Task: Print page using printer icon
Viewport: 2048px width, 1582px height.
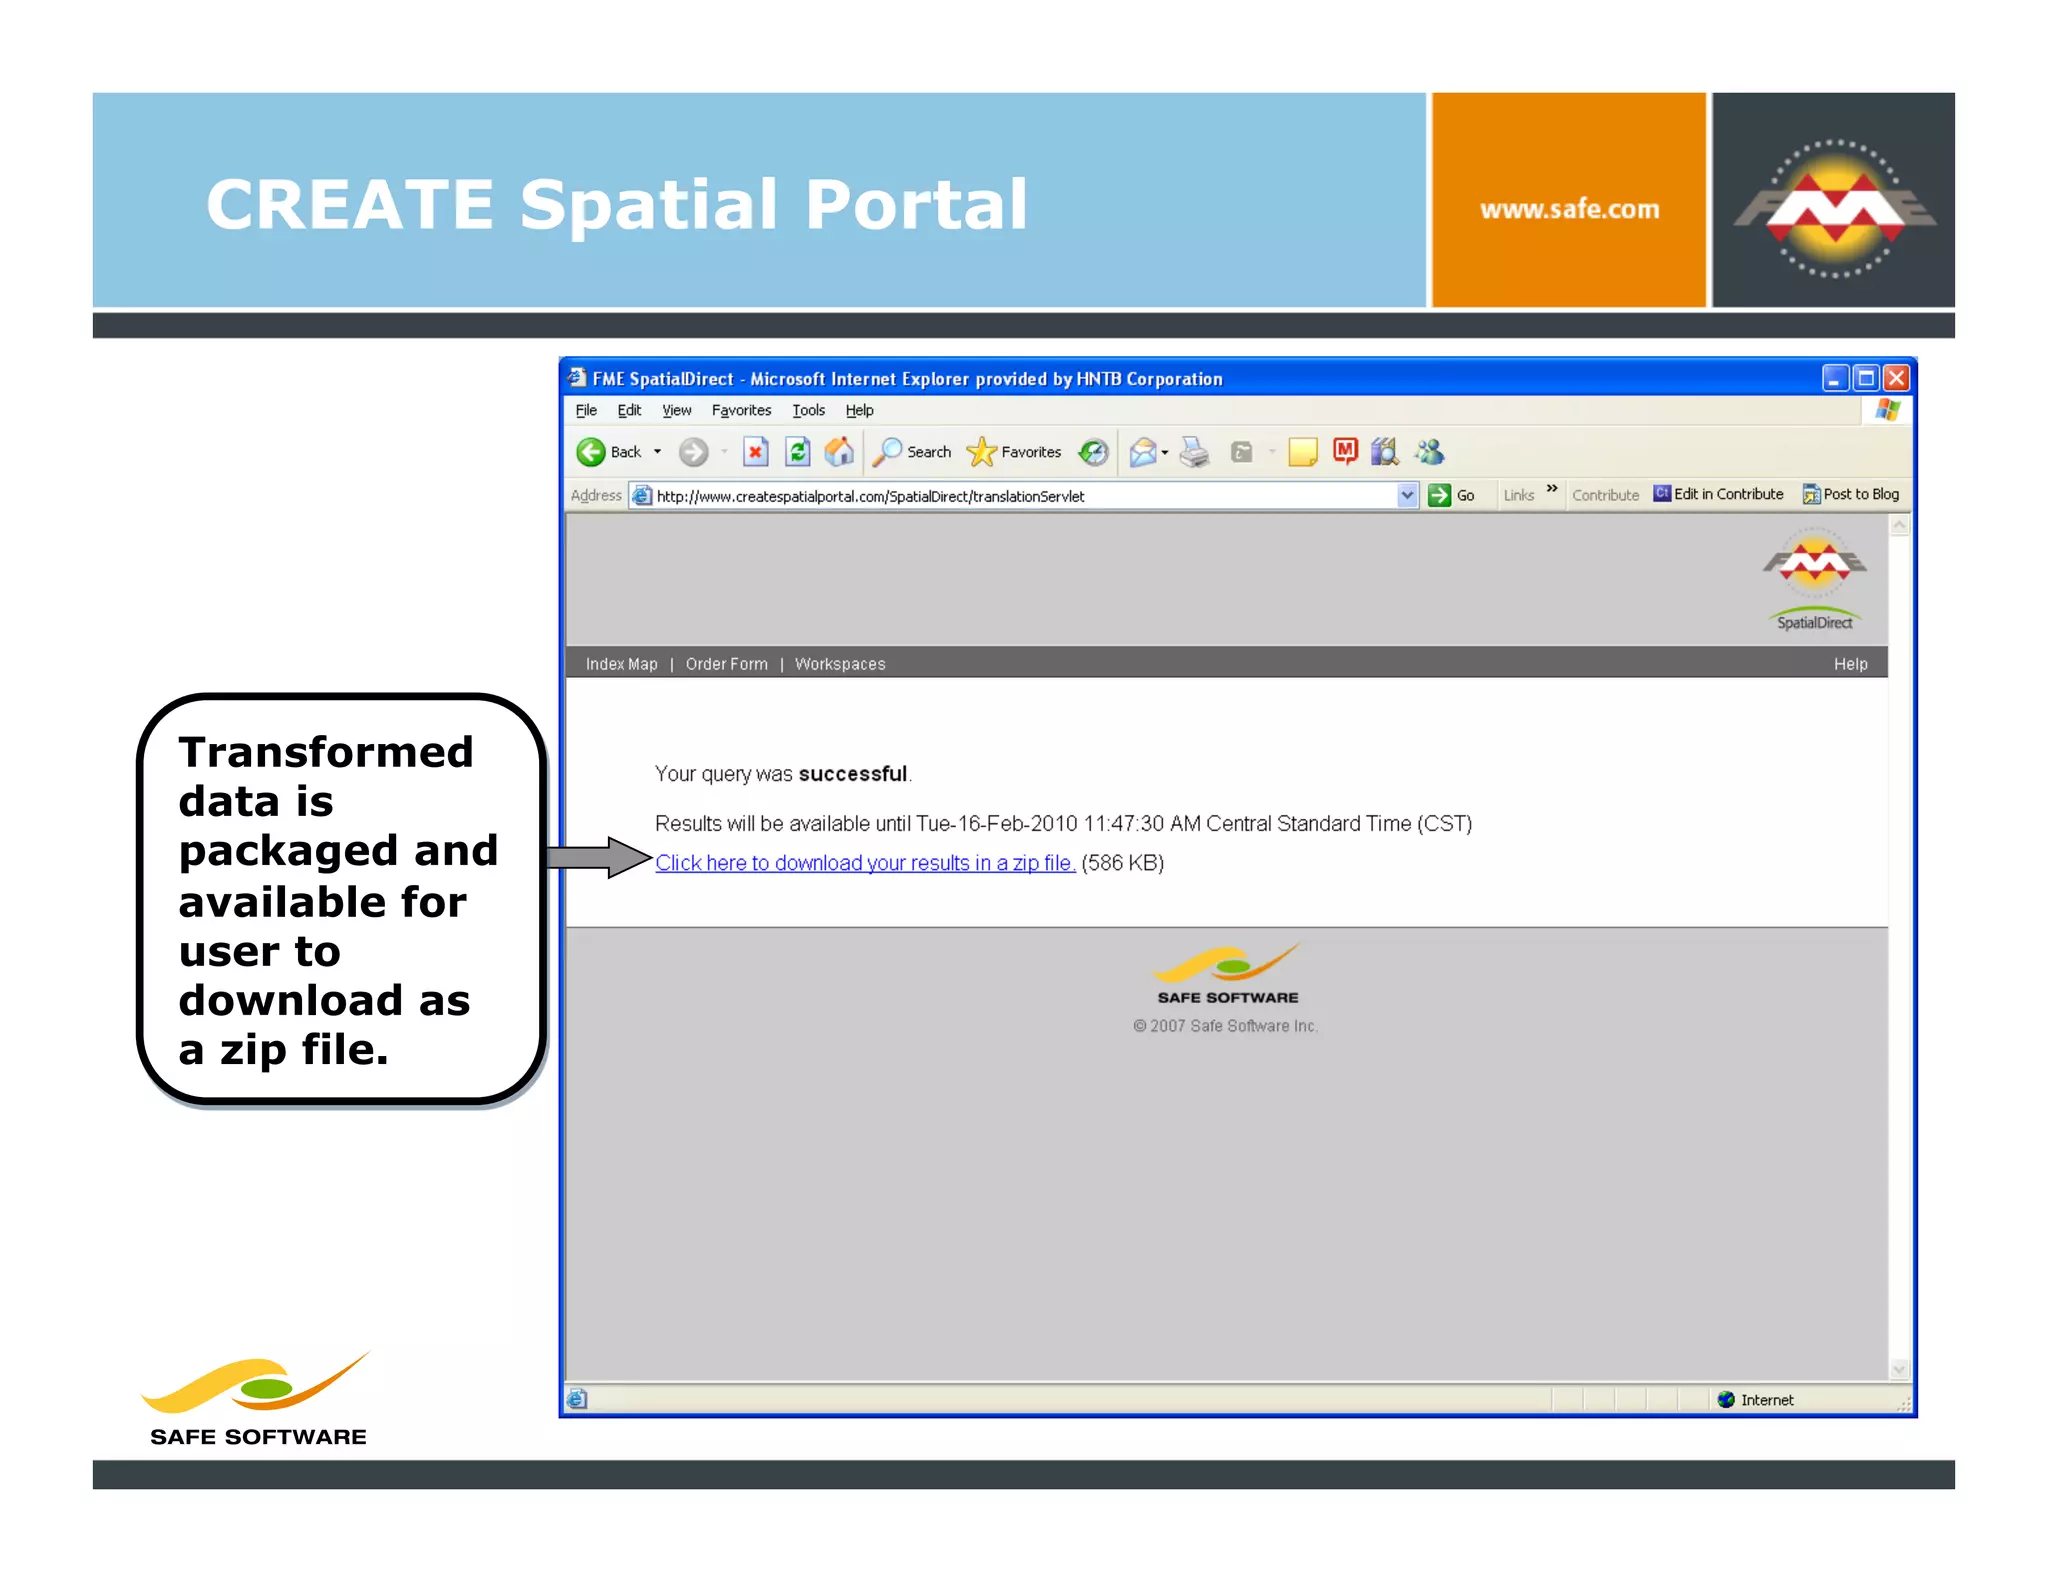Action: coord(1194,453)
